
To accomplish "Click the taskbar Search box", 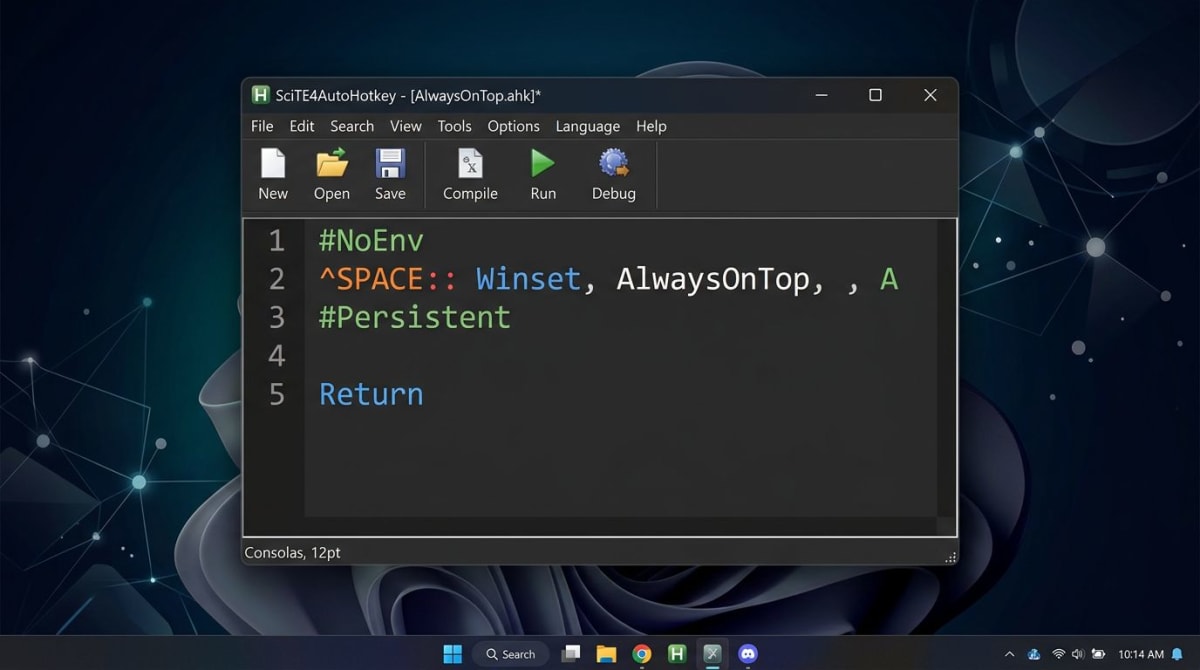I will (511, 654).
